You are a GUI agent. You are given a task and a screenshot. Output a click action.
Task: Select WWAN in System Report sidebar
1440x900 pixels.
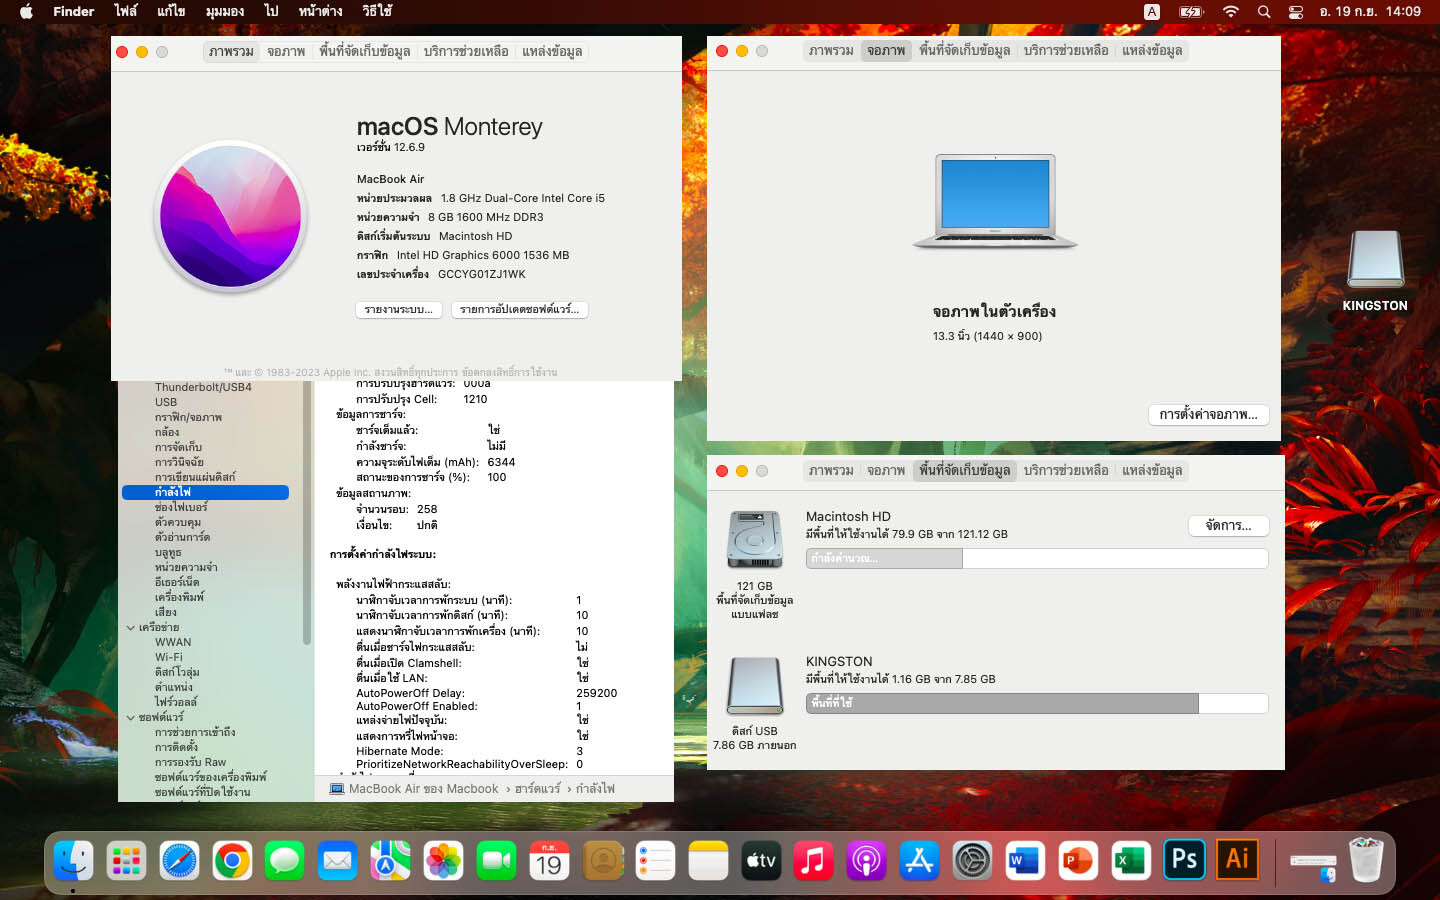(173, 642)
